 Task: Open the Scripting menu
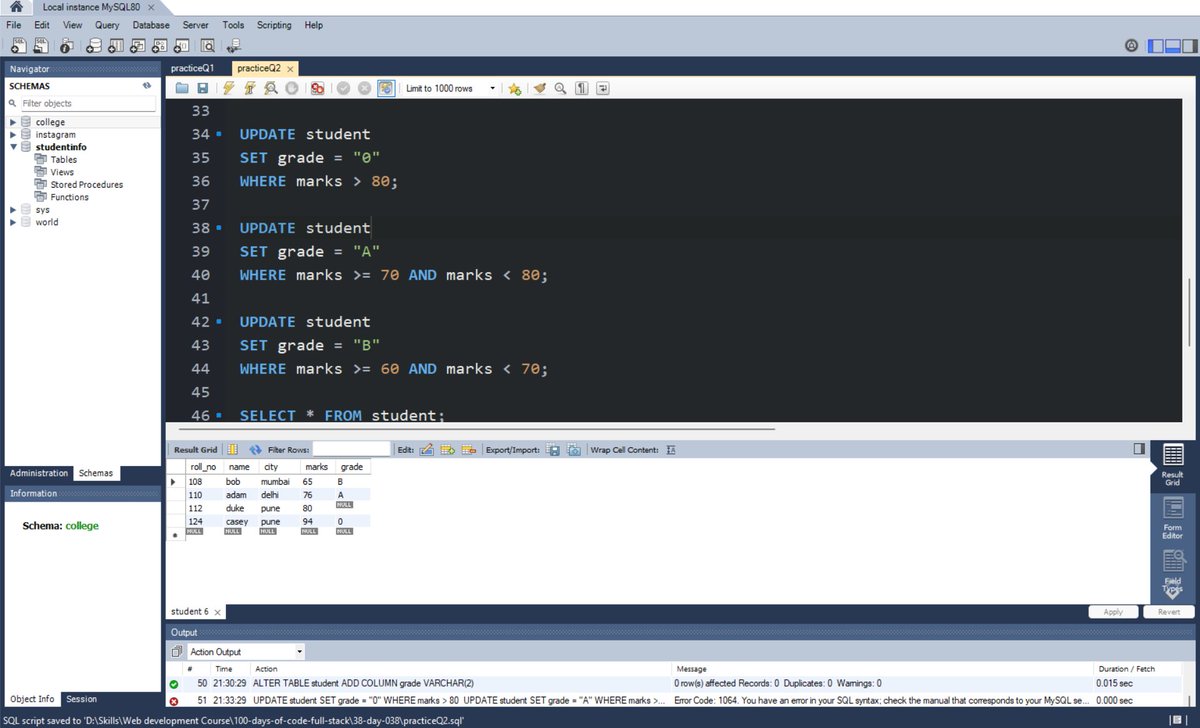click(274, 24)
